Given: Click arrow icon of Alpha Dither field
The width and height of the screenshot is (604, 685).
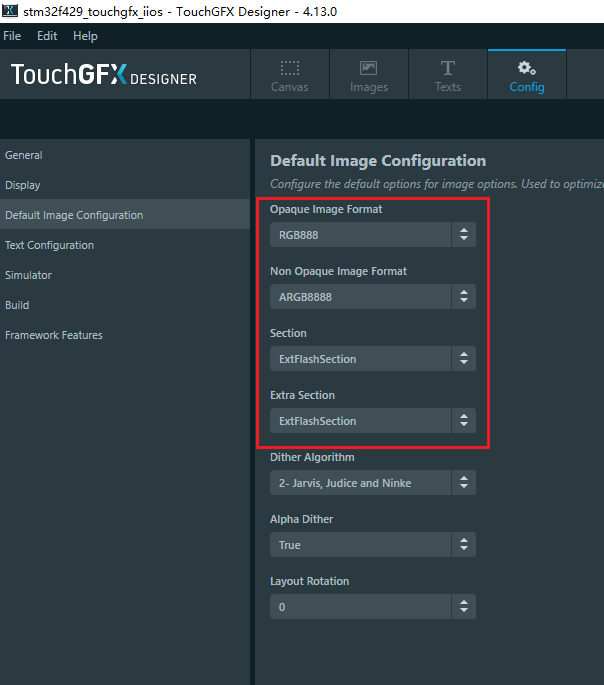Looking at the screenshot, I should point(464,545).
